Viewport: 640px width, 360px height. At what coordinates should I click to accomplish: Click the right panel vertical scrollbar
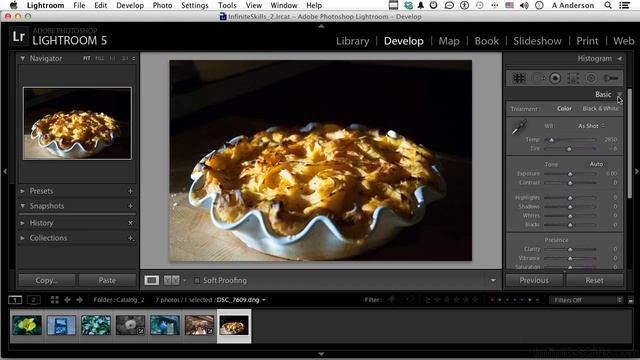click(629, 143)
